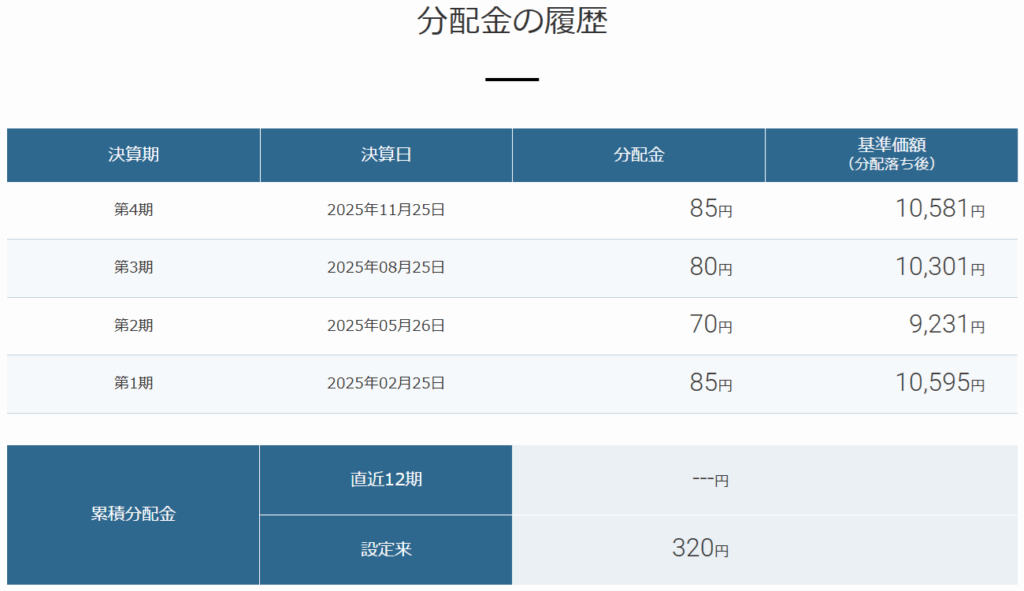The width and height of the screenshot is (1024, 591).
Task: Click the 分配金の履歴 page heading
Action: (x=512, y=22)
